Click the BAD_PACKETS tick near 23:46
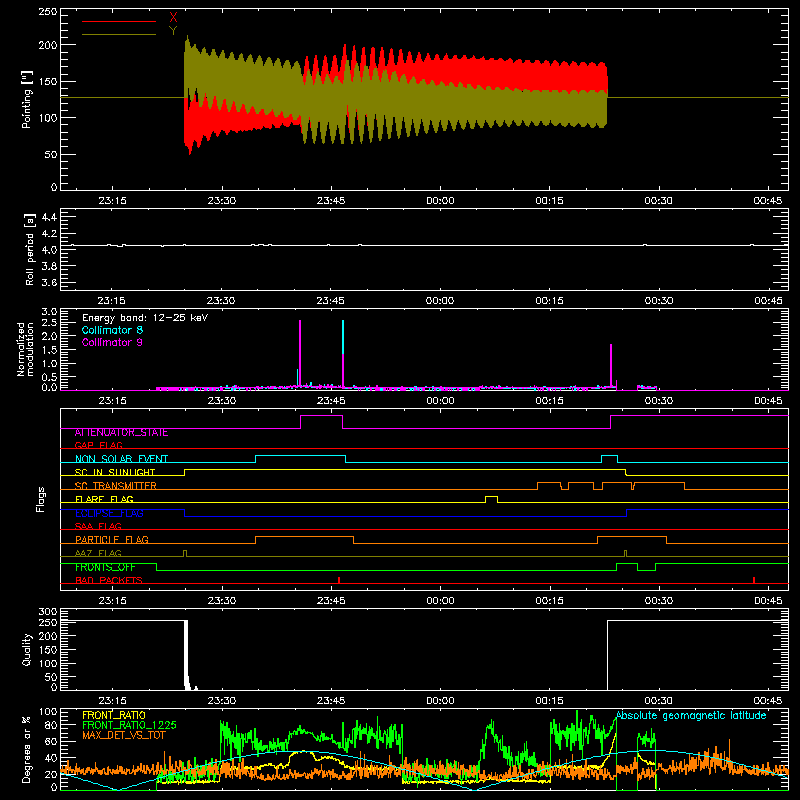 (339, 580)
